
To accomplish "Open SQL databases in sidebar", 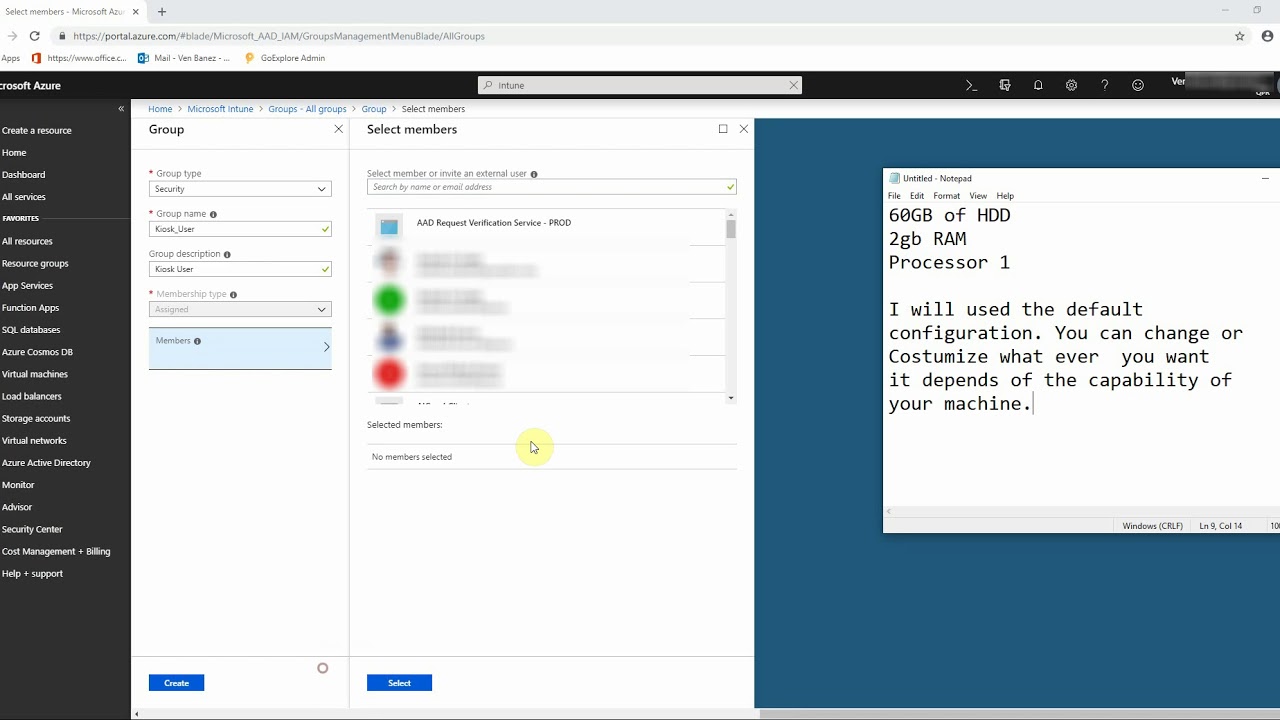I will [x=31, y=330].
